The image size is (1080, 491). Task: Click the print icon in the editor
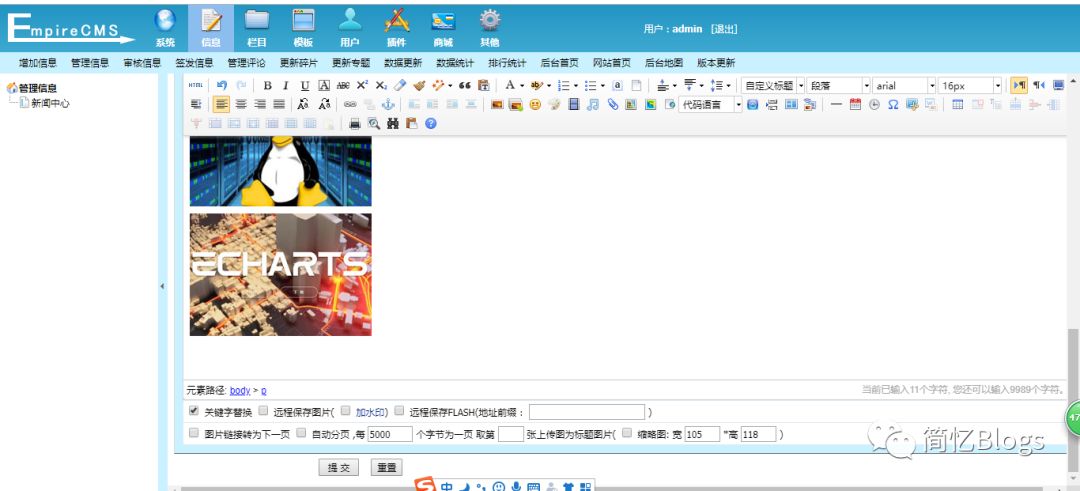354,123
